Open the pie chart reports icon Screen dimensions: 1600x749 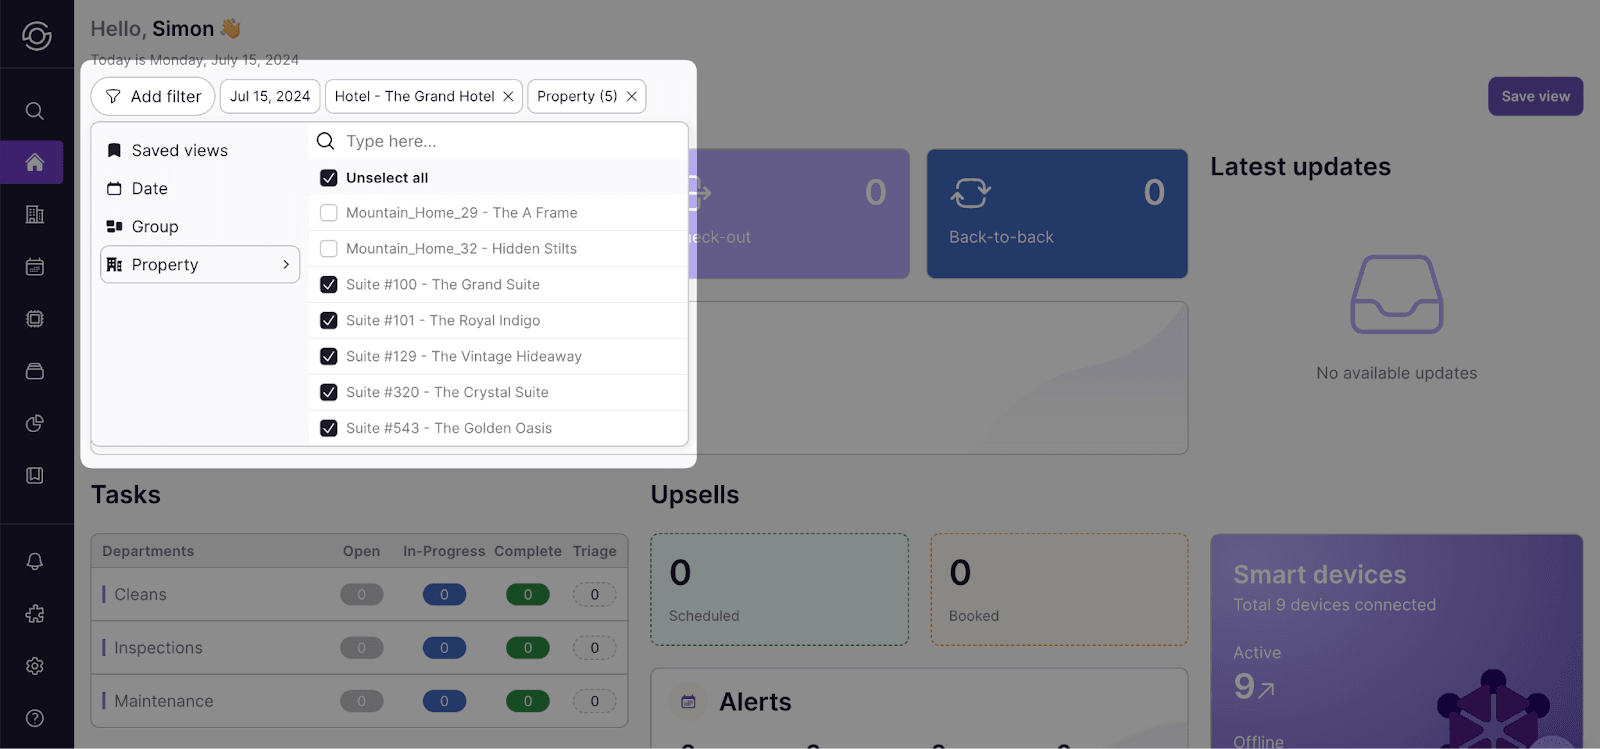(x=35, y=423)
